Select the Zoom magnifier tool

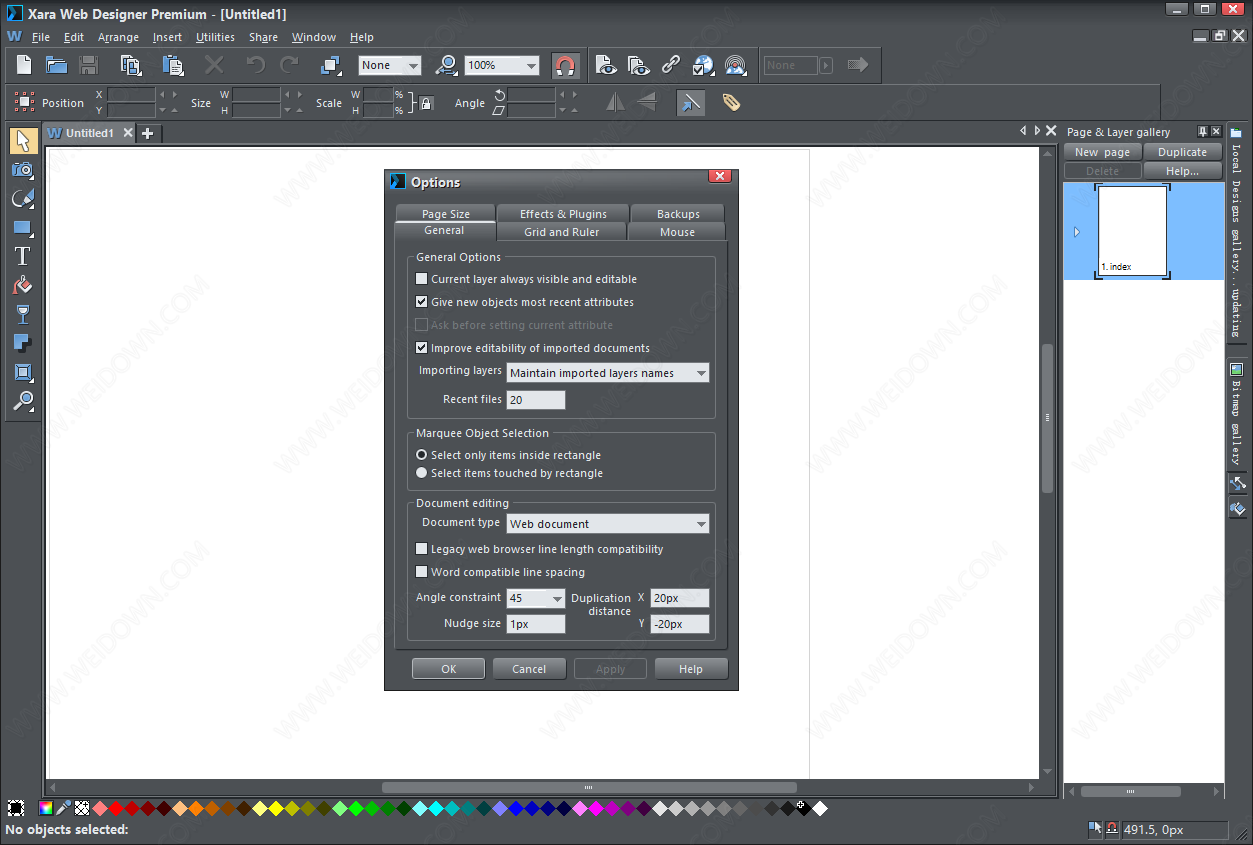[23, 401]
